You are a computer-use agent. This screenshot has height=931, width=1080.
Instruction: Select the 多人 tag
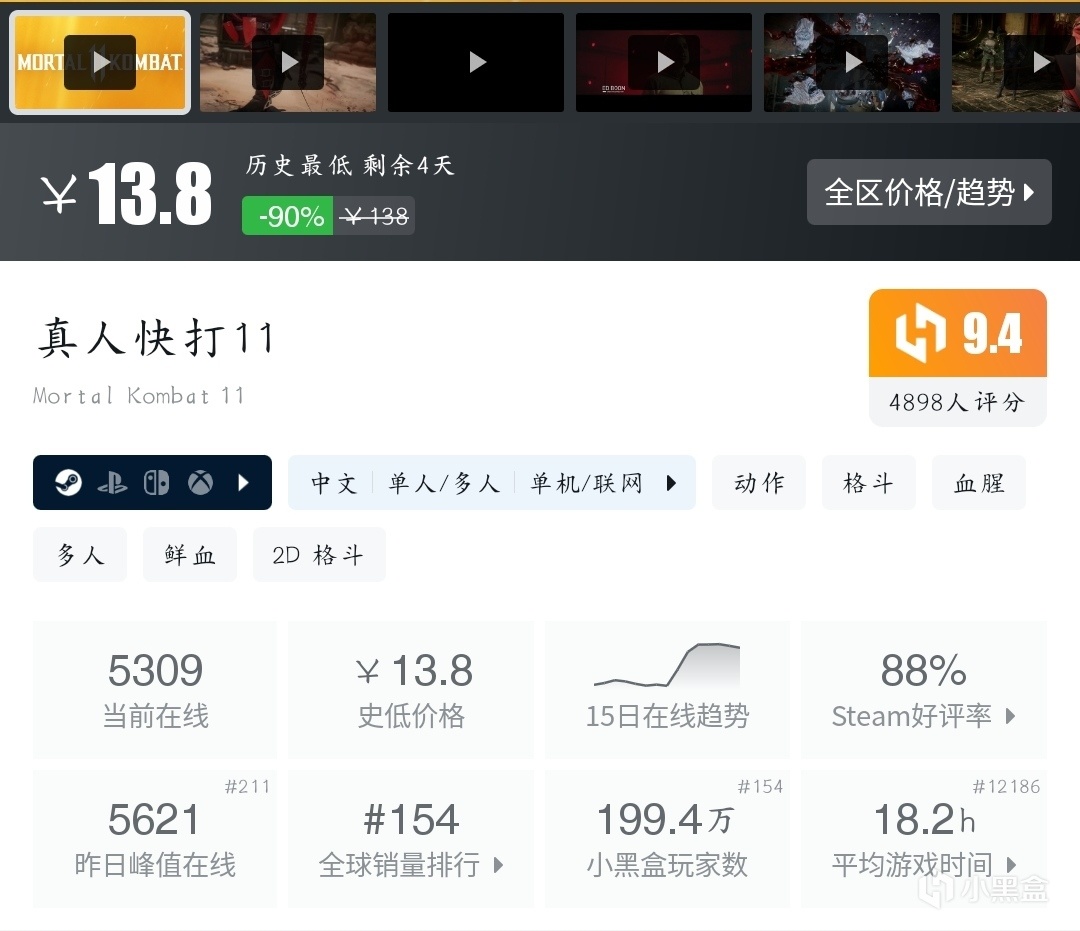80,554
